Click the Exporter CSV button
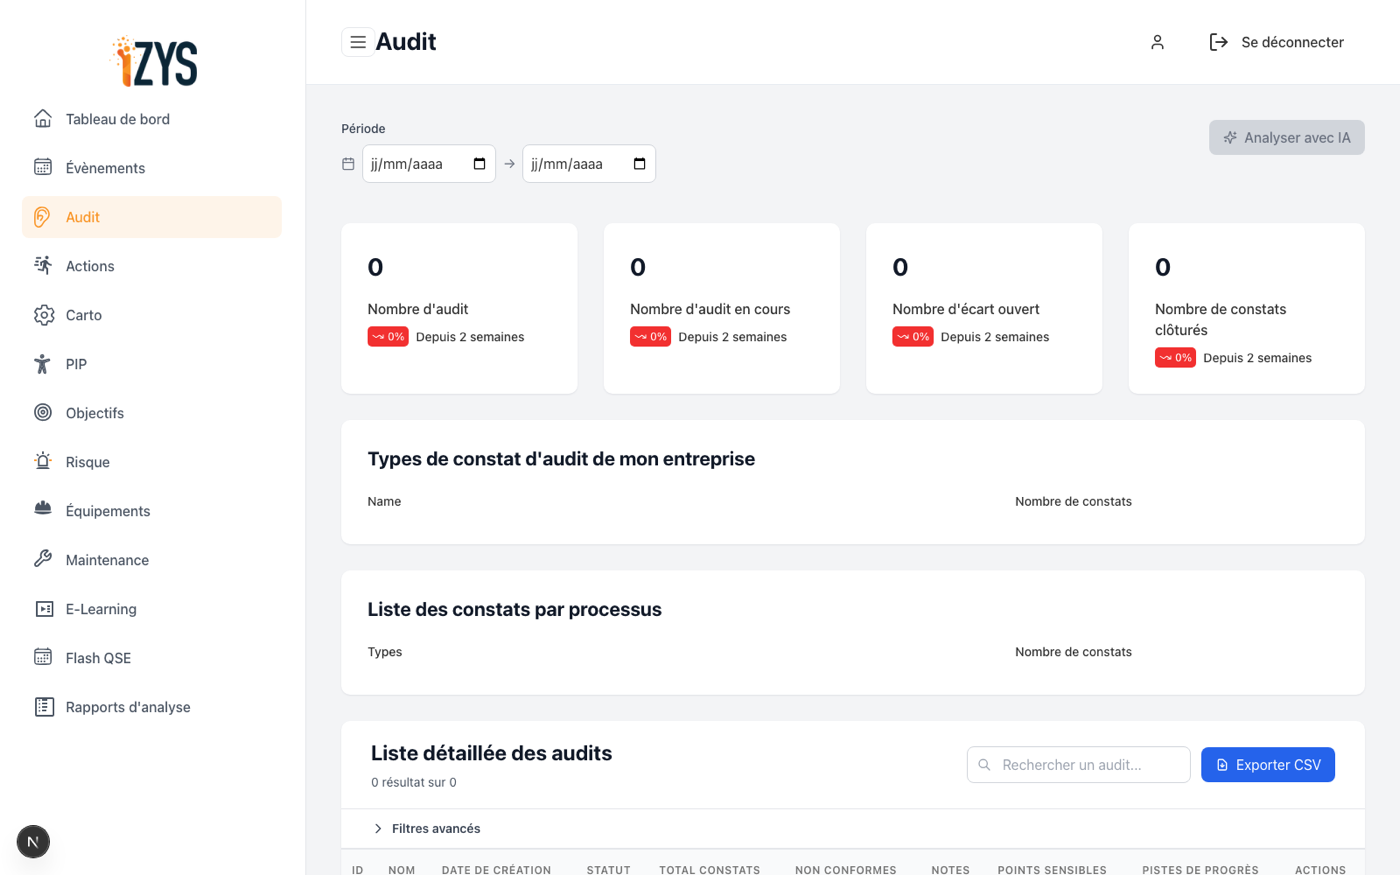1400x875 pixels. pyautogui.click(x=1268, y=765)
